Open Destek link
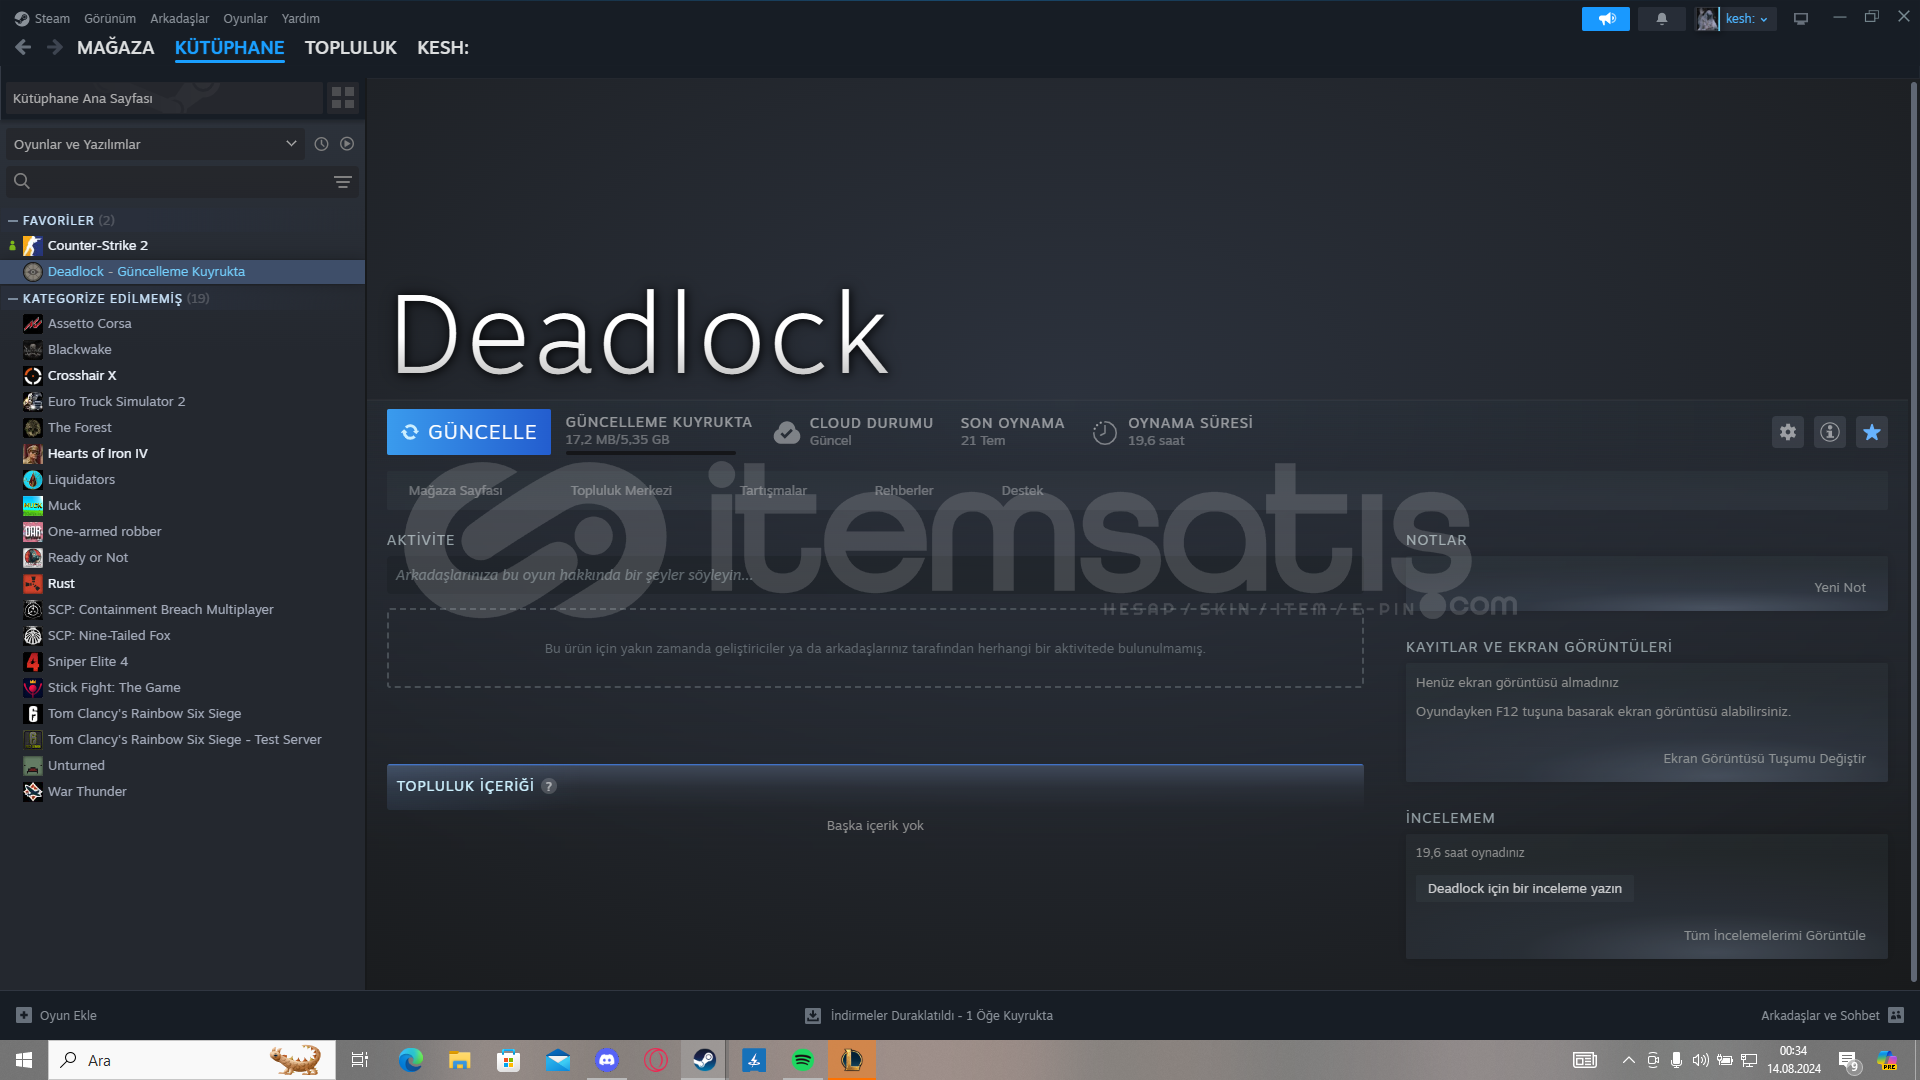The width and height of the screenshot is (1920, 1080). [x=1022, y=491]
